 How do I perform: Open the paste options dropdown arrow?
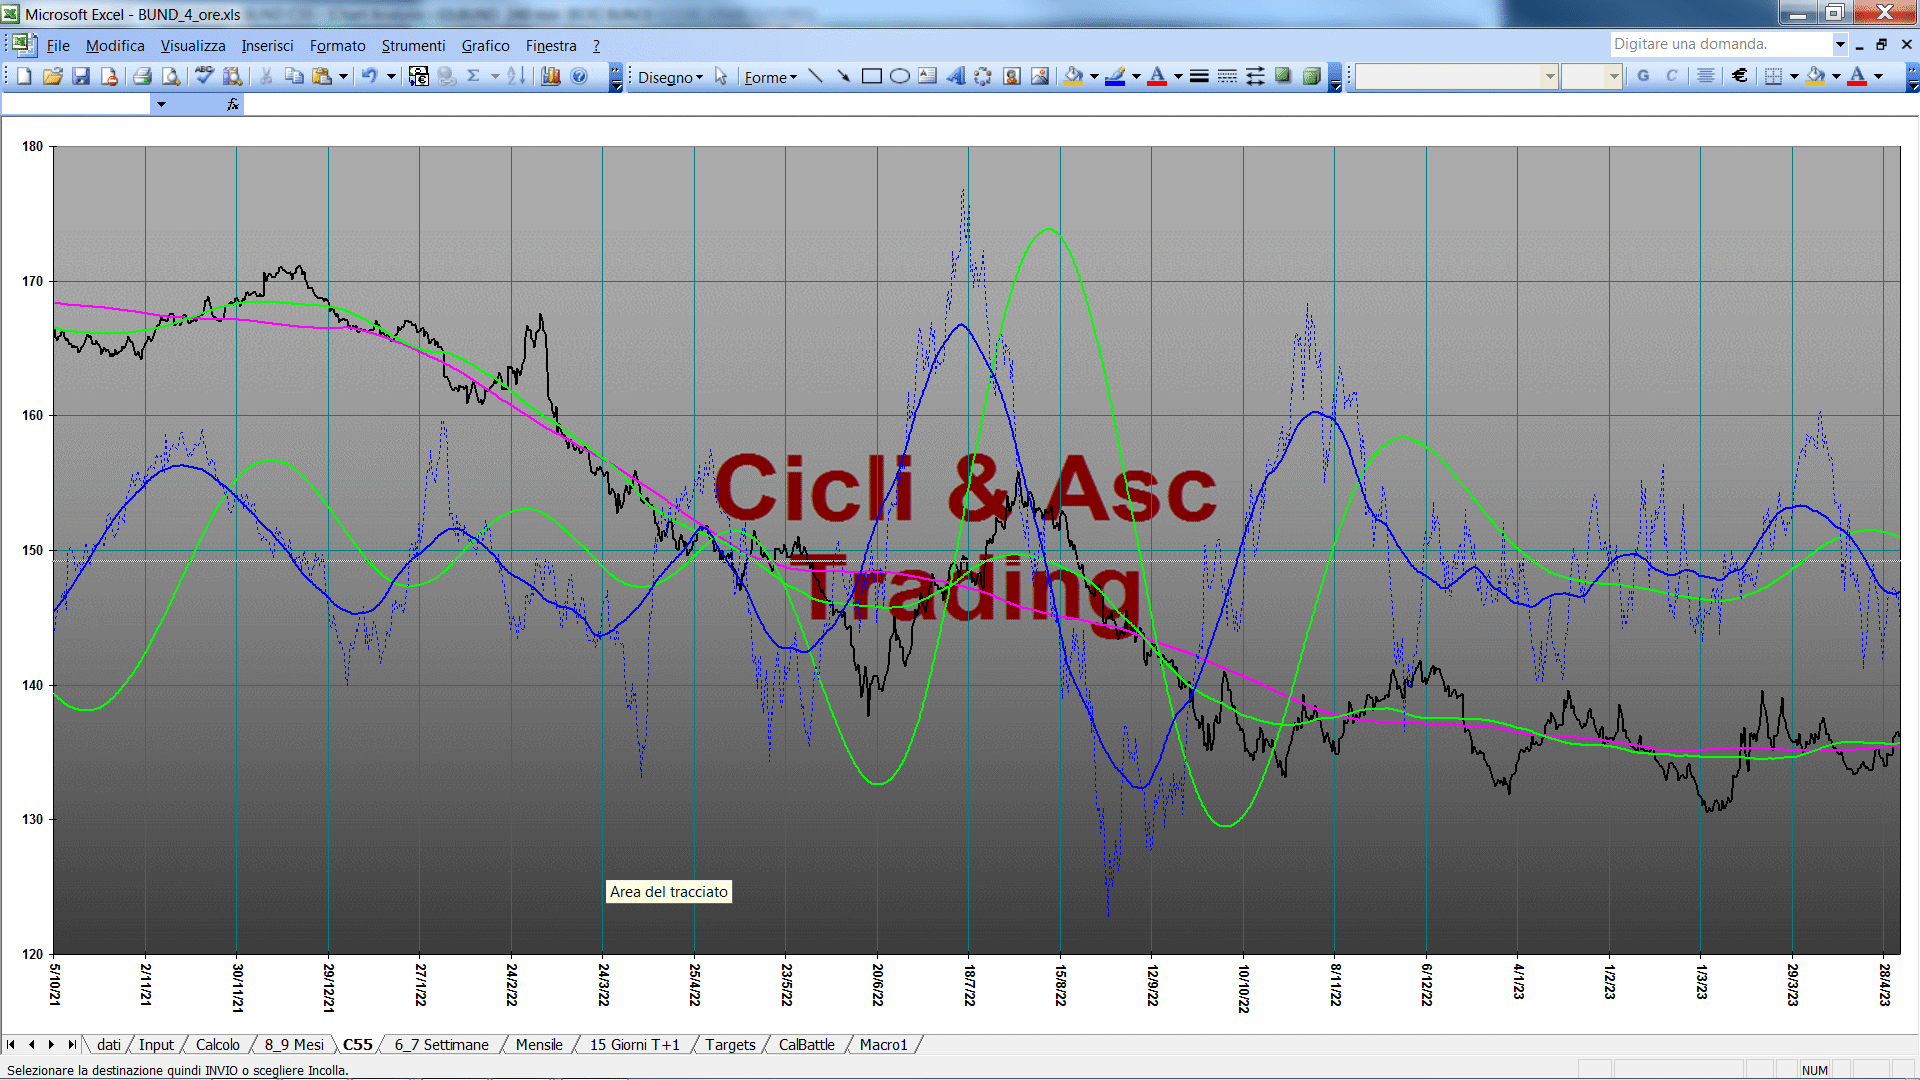click(343, 77)
